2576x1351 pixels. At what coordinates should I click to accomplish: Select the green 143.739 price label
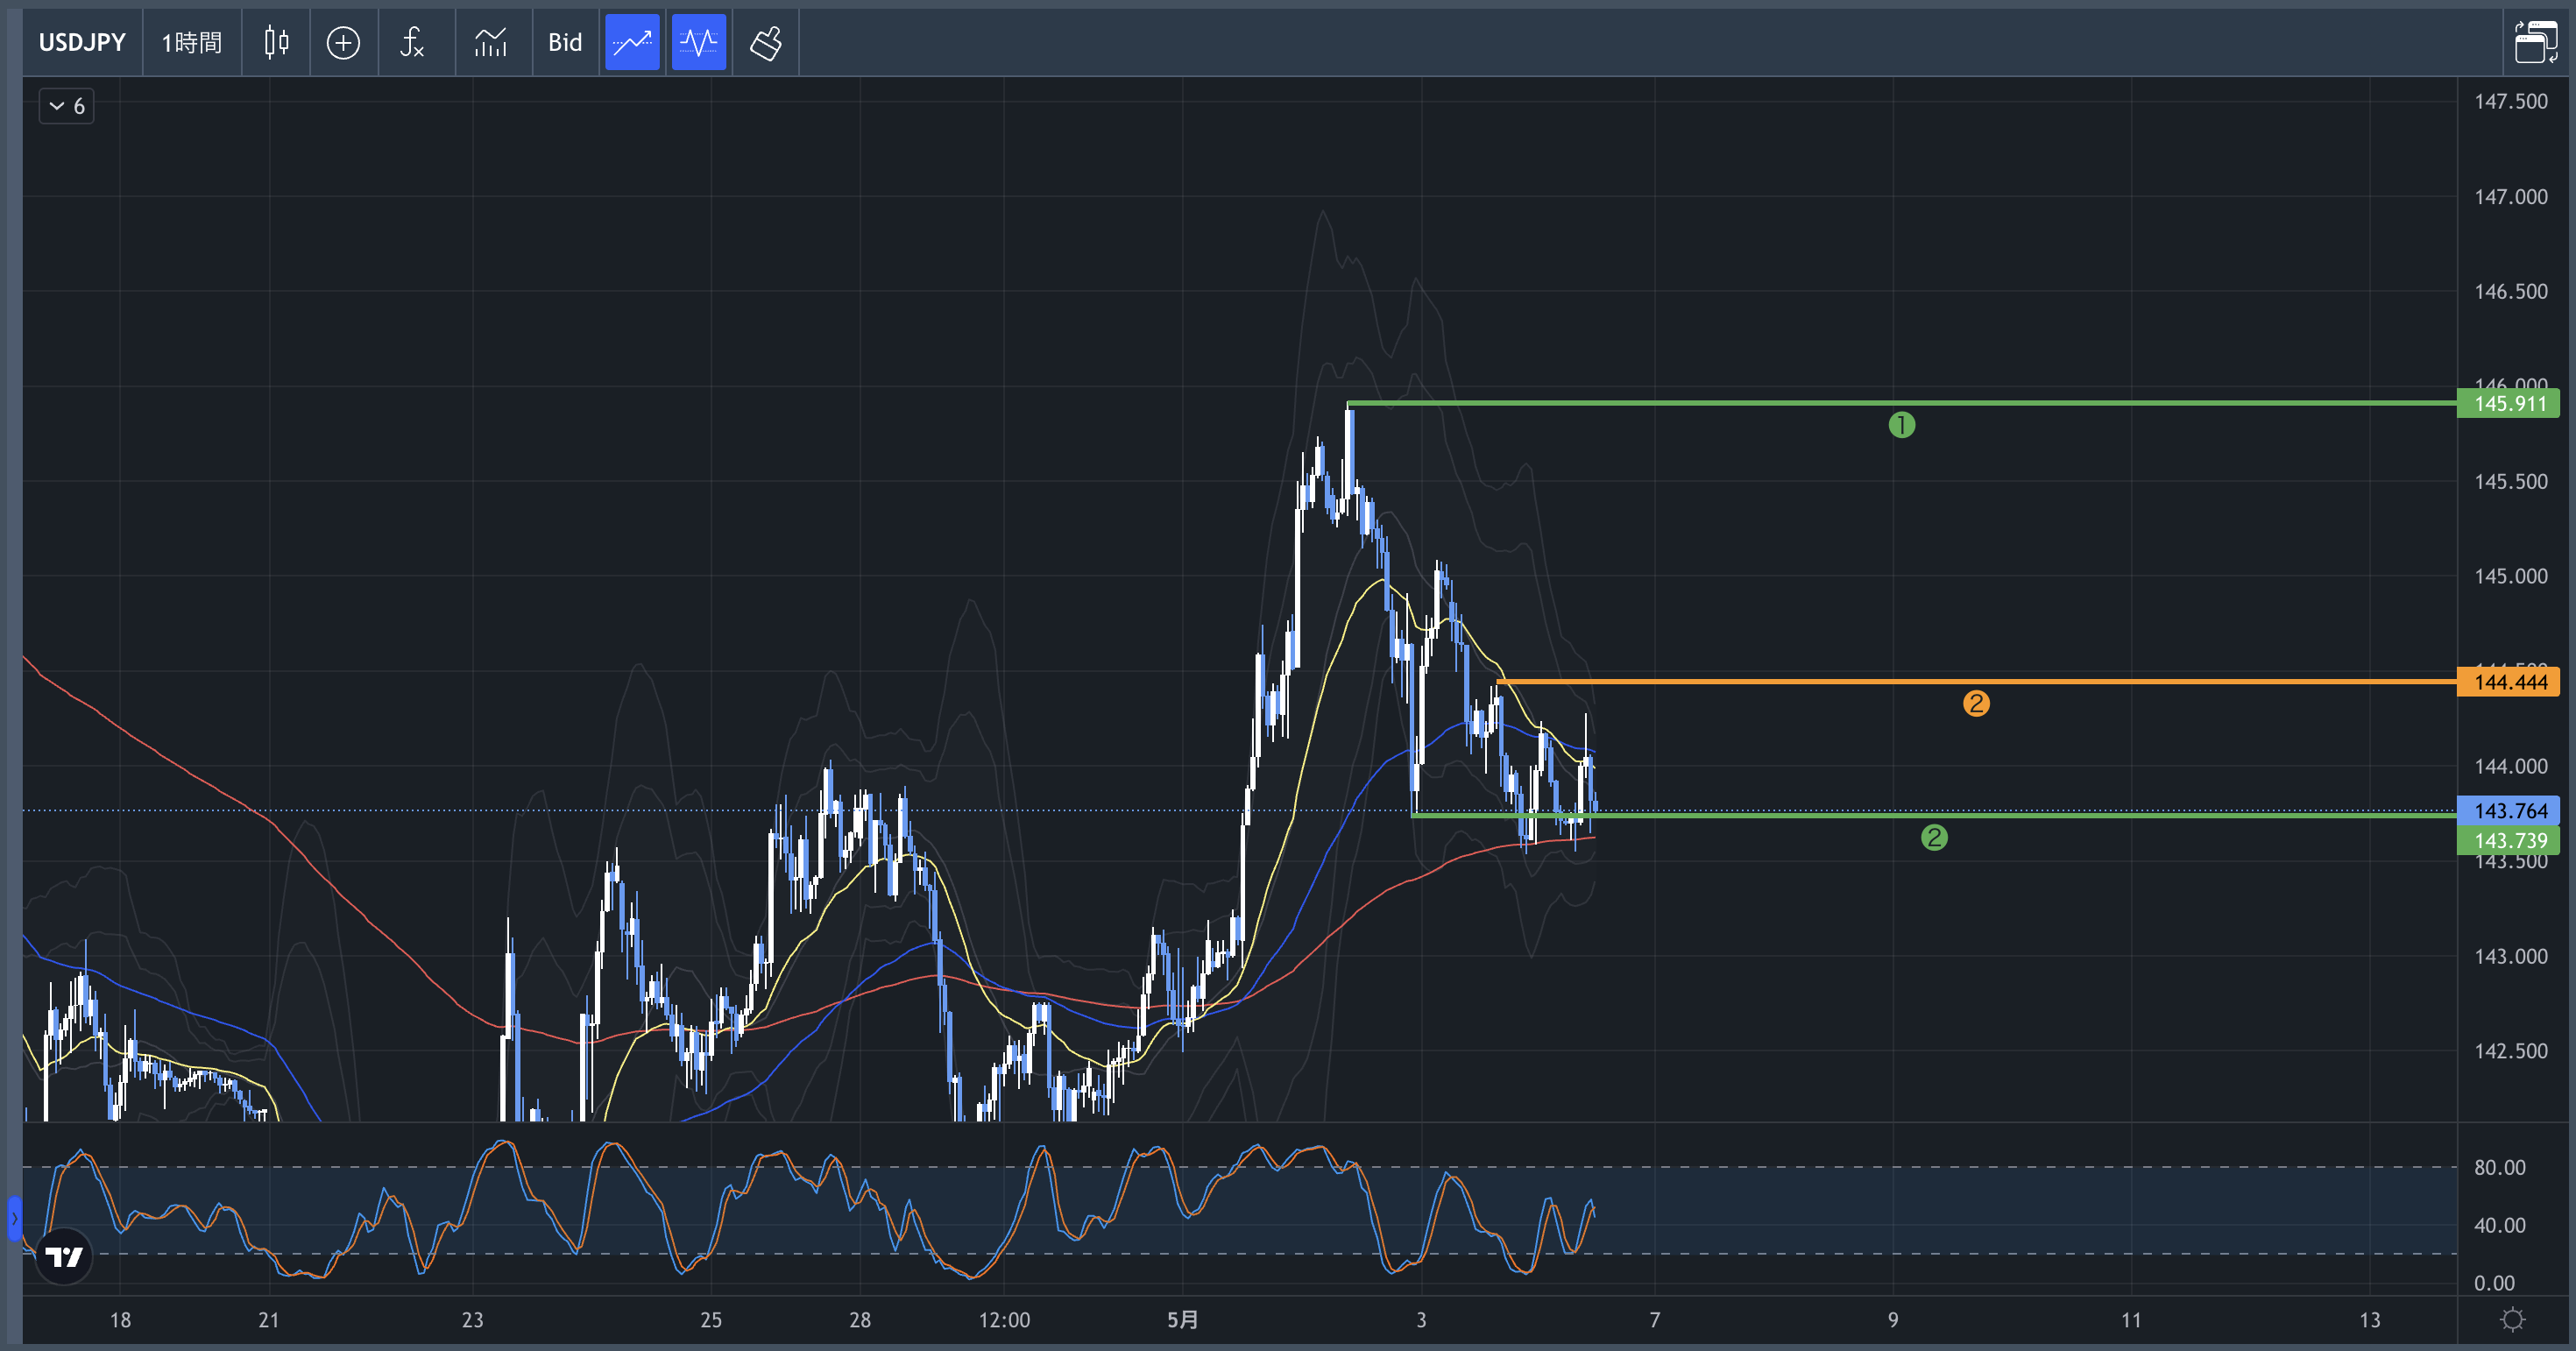(x=2508, y=841)
